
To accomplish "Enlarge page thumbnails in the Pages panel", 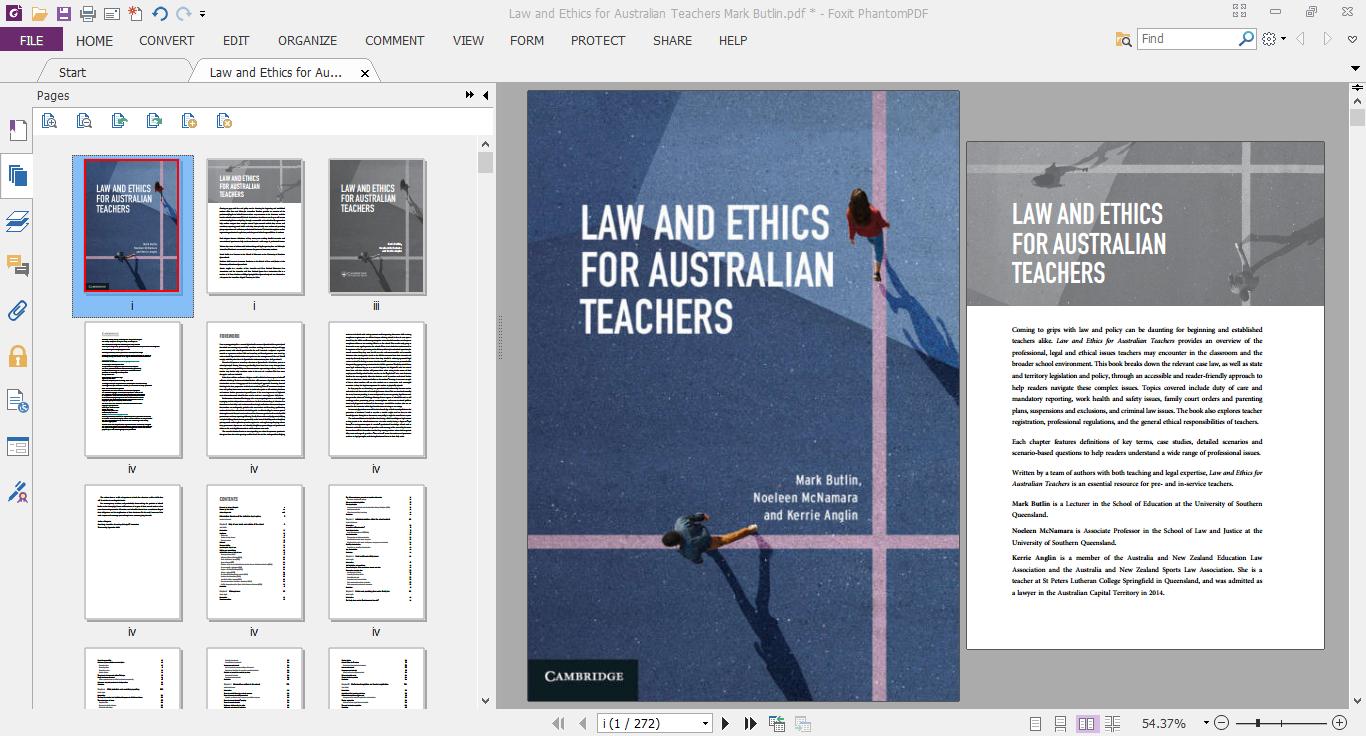I will pyautogui.click(x=49, y=121).
